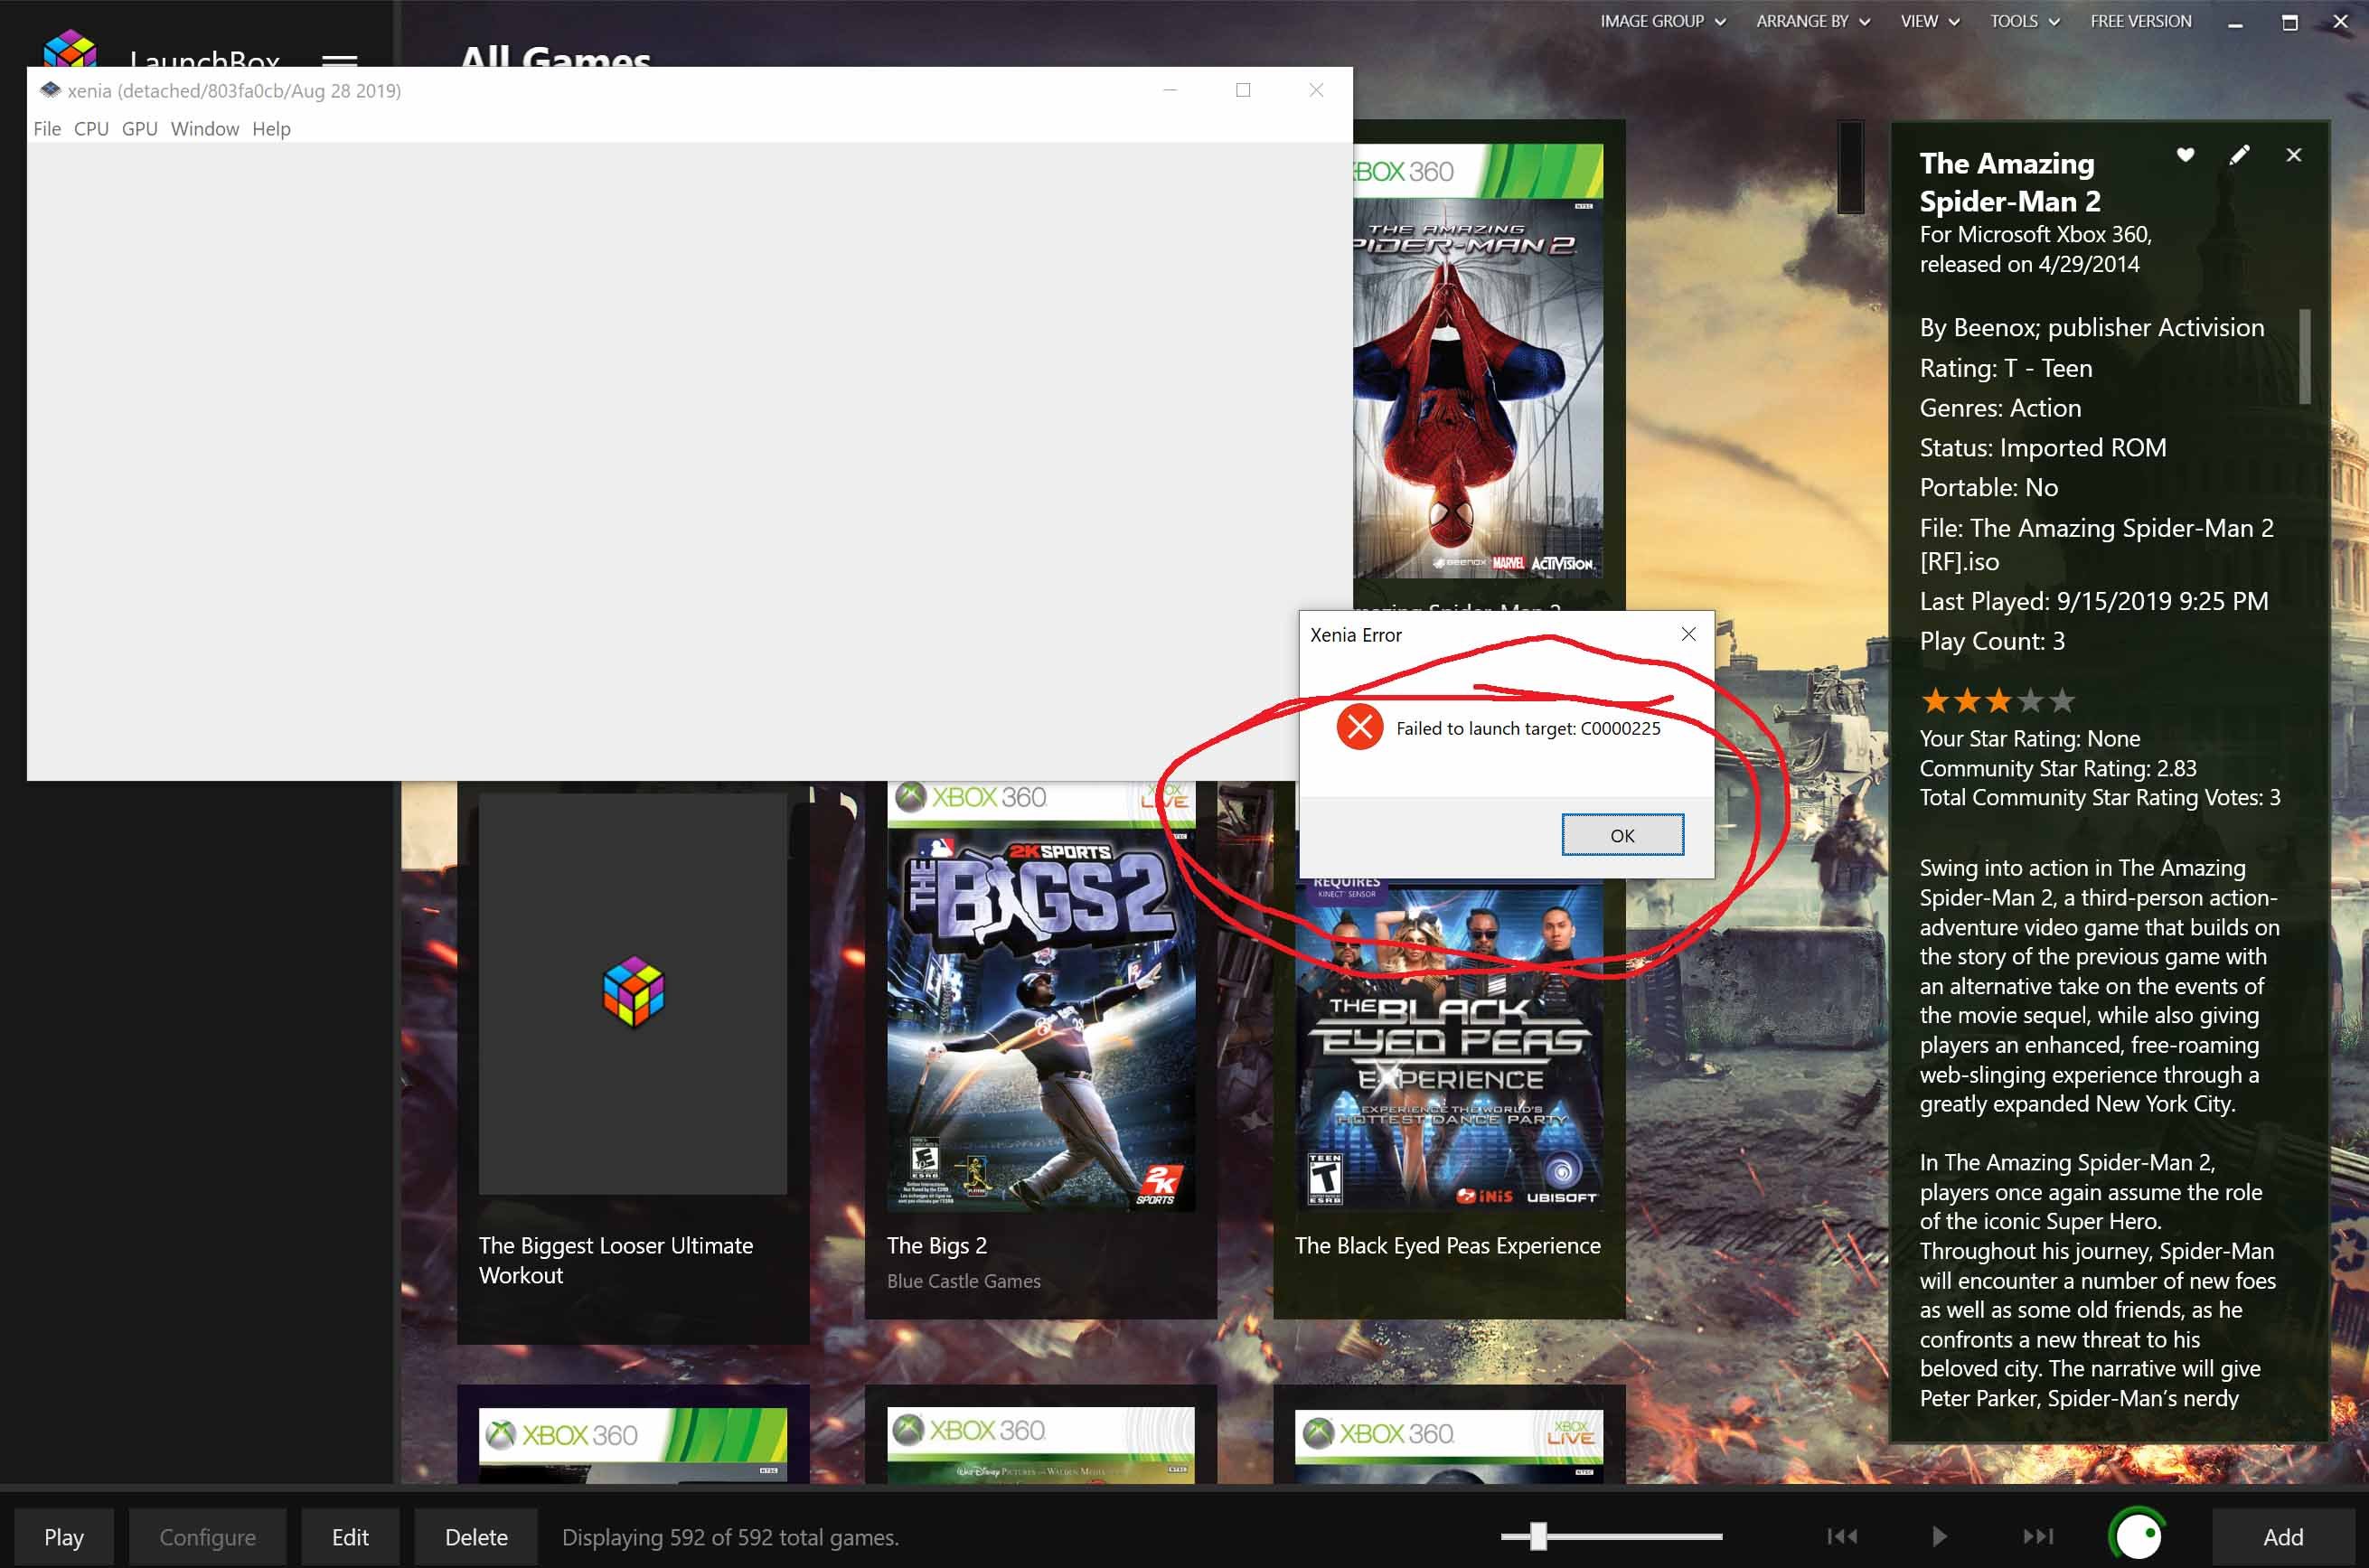Select The Bigs 2 box art
The image size is (2369, 1568).
(1040, 998)
